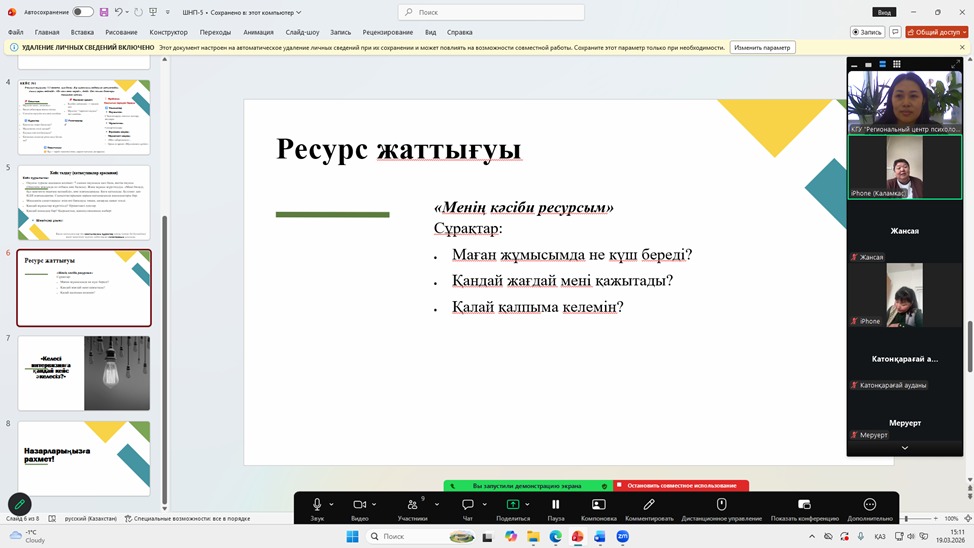Expand the arrow next to Видео

click(x=376, y=505)
